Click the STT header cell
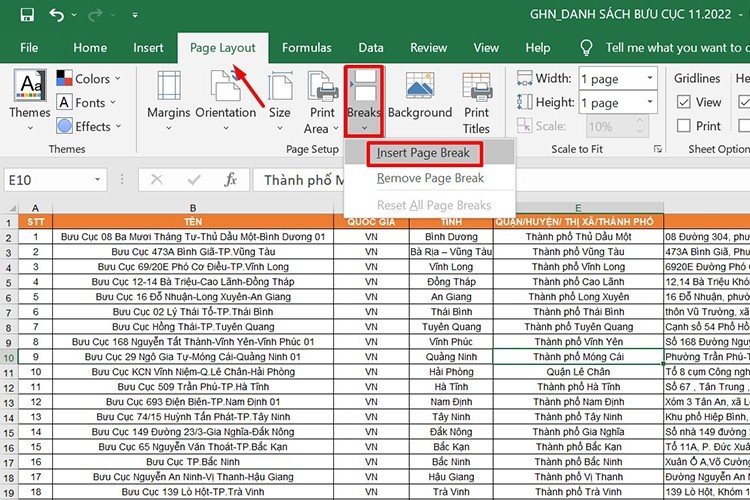750x500 pixels. point(35,222)
